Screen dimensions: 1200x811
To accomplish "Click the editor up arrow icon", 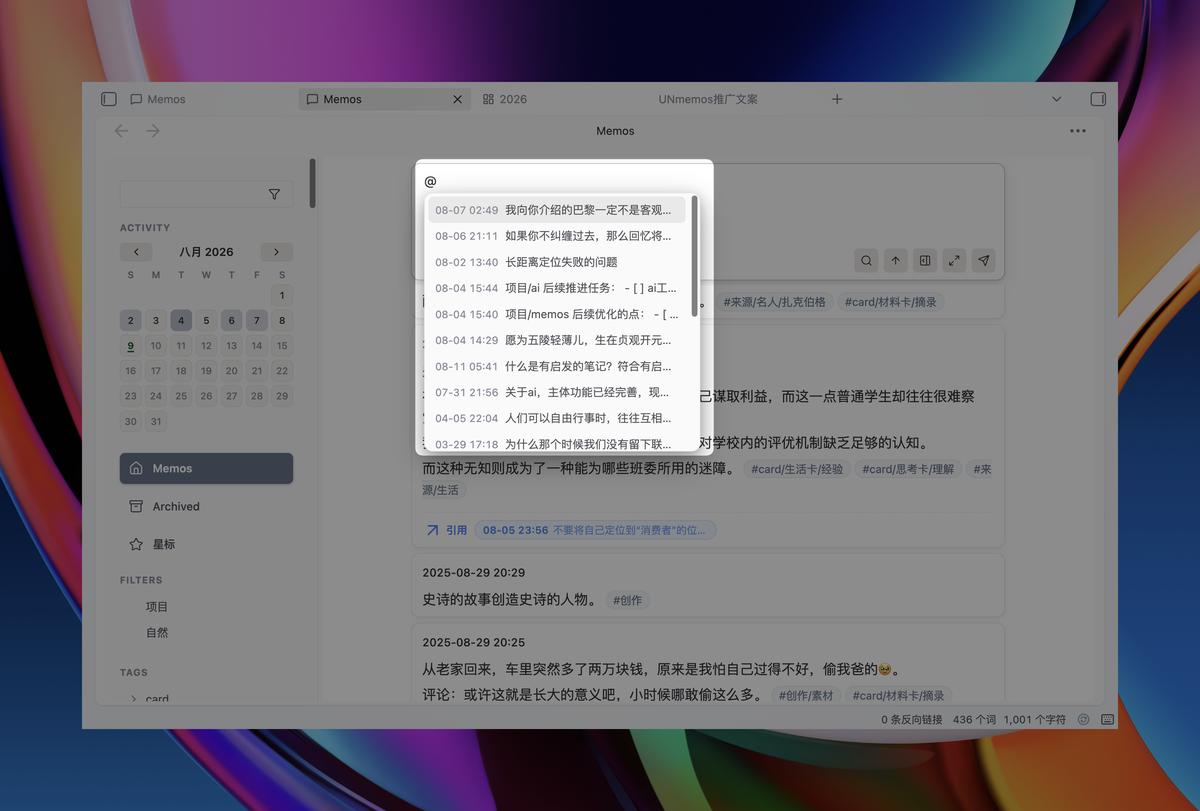I will pyautogui.click(x=895, y=261).
